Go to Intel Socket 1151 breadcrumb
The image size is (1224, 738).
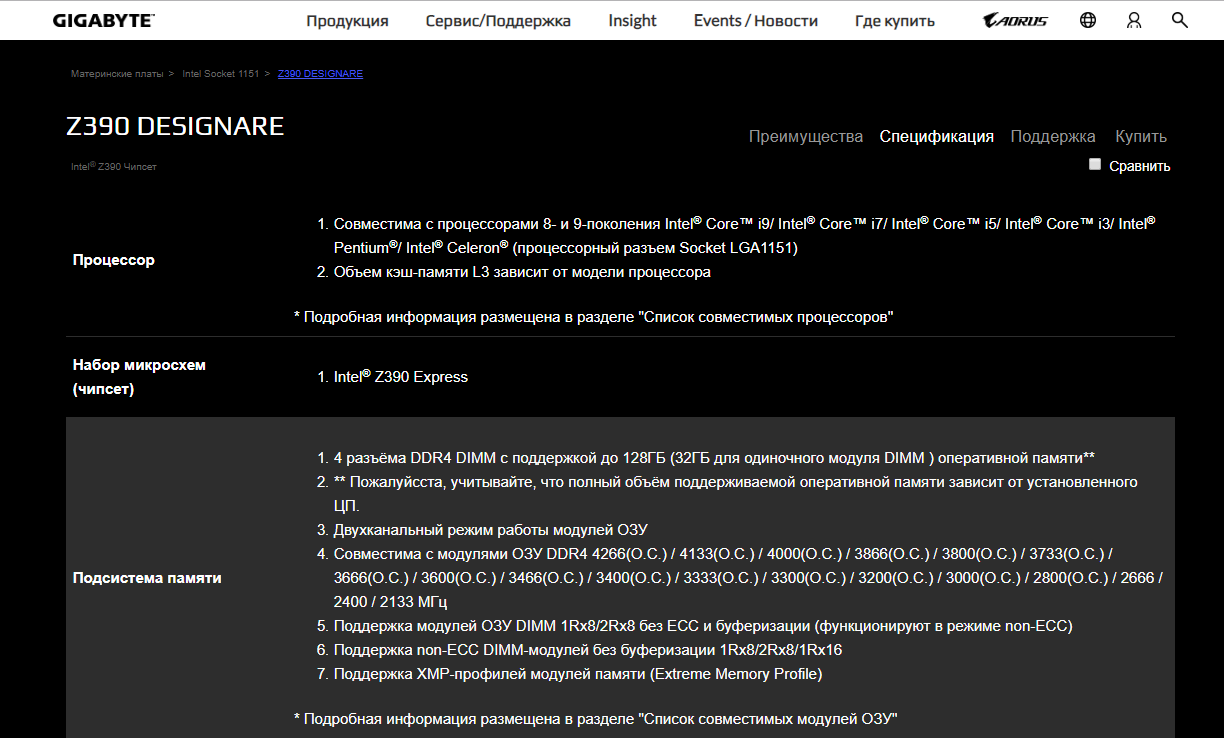tap(220, 74)
